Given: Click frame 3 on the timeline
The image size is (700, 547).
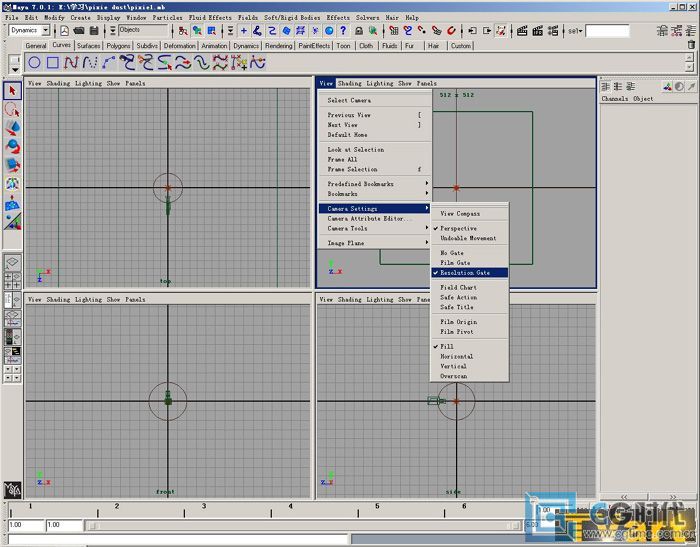Looking at the screenshot, I should coord(204,506).
